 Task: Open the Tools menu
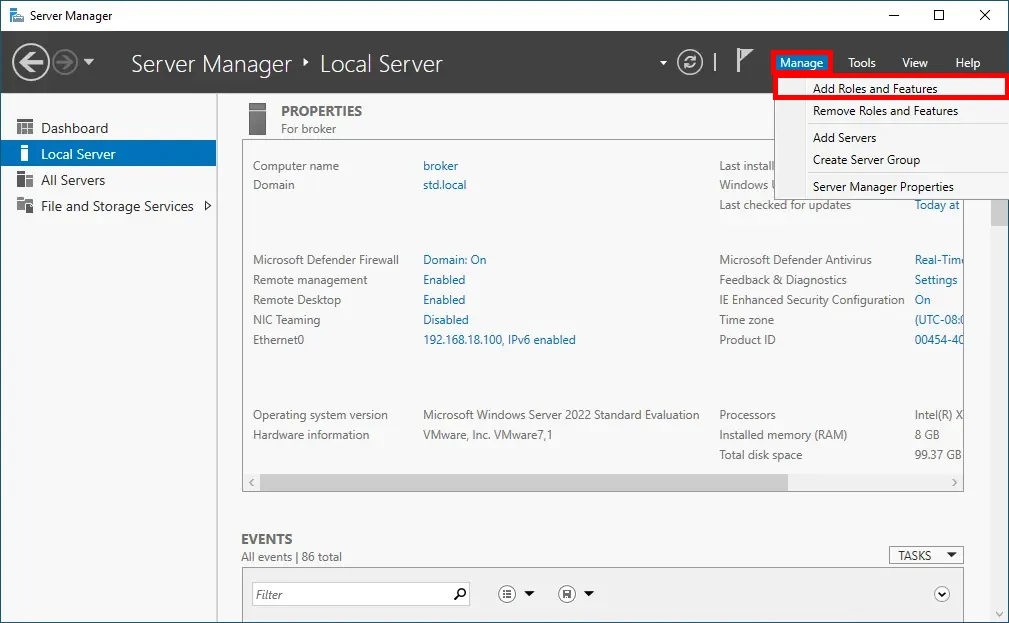tap(861, 62)
